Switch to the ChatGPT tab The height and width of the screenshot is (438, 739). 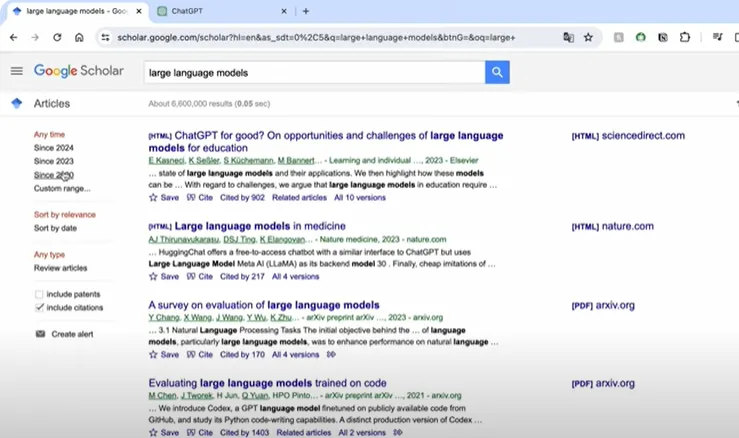(x=222, y=11)
